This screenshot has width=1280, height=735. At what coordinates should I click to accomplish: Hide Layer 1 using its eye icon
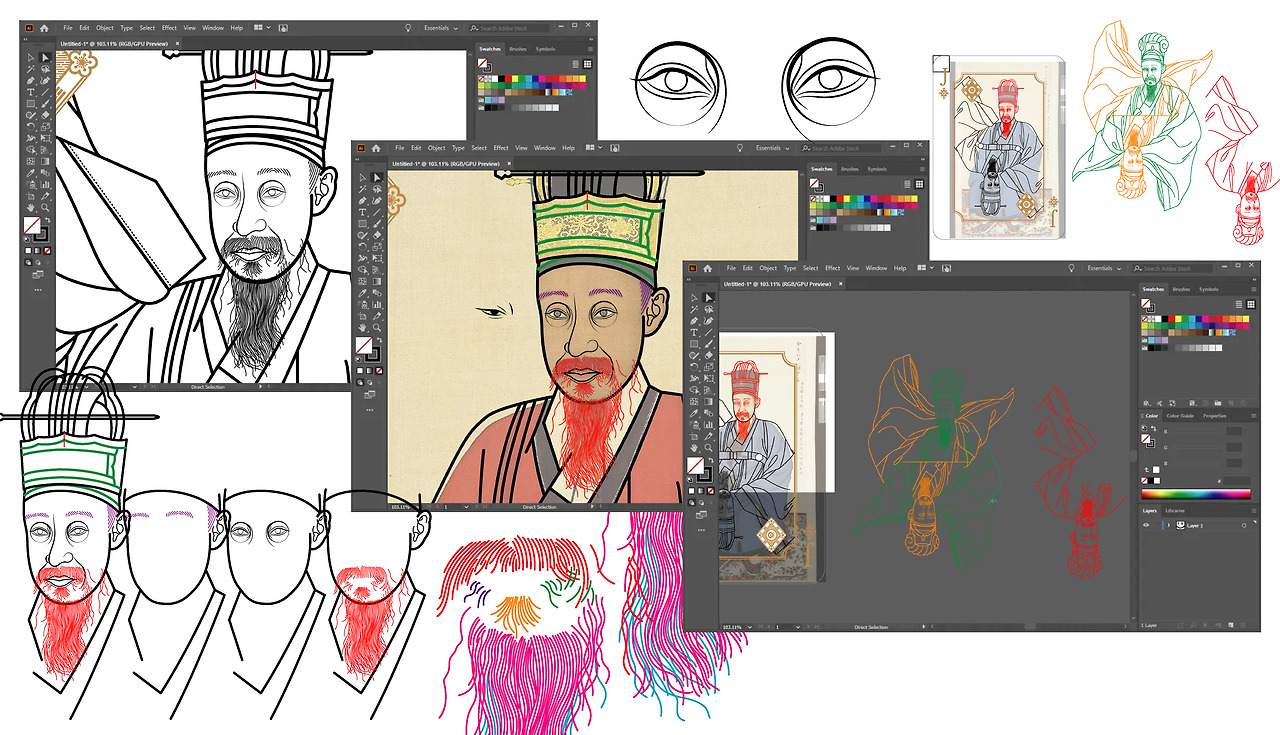(x=1146, y=525)
